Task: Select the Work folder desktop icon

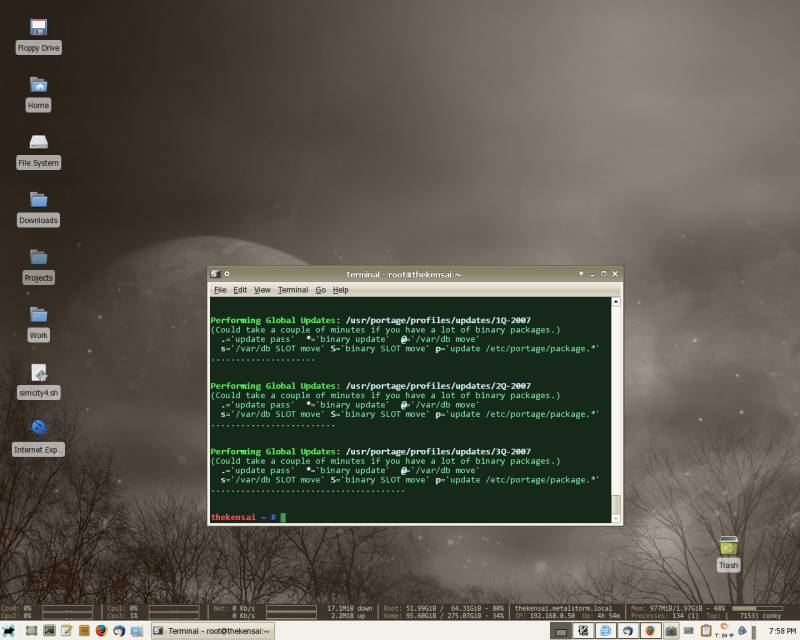Action: pyautogui.click(x=38, y=324)
